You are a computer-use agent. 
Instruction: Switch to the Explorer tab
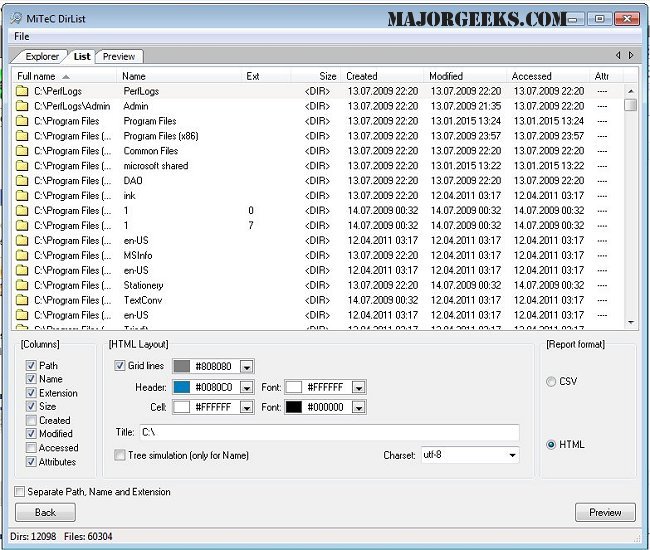(41, 56)
